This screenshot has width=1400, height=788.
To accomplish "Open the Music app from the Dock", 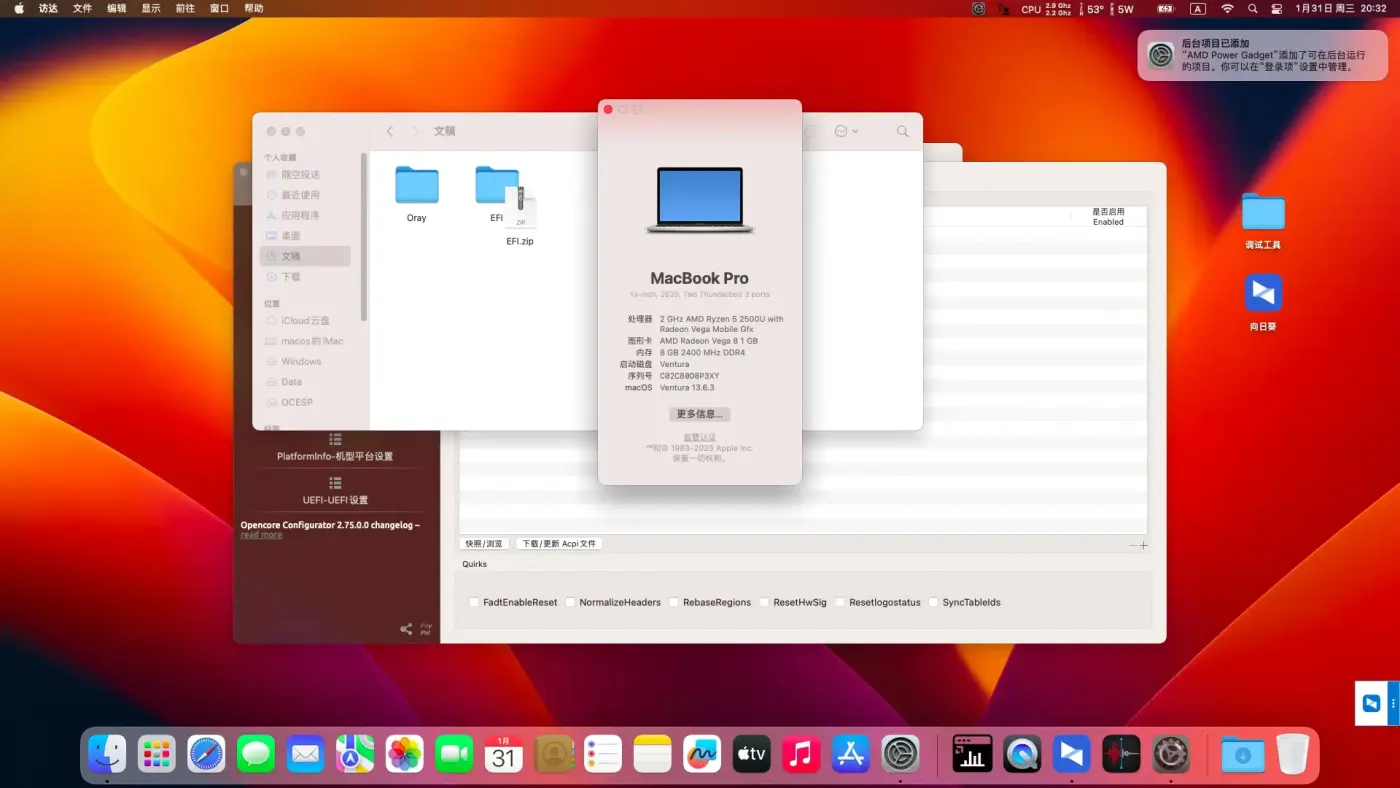I will click(800, 753).
